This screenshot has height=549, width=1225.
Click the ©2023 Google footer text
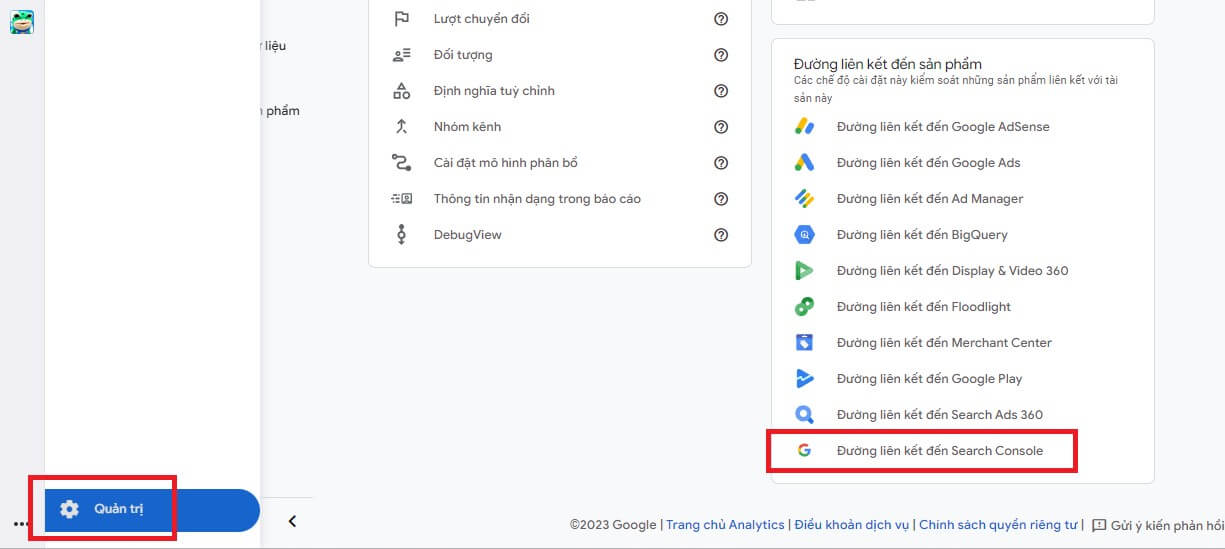pos(613,525)
